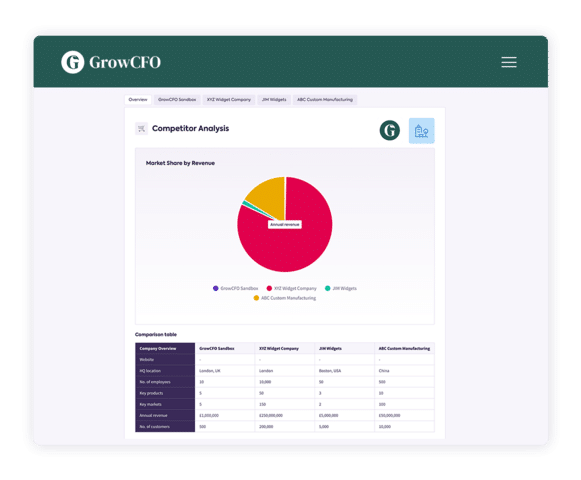Click the round green G company logo
Screen dimensions: 581x480
click(x=389, y=130)
